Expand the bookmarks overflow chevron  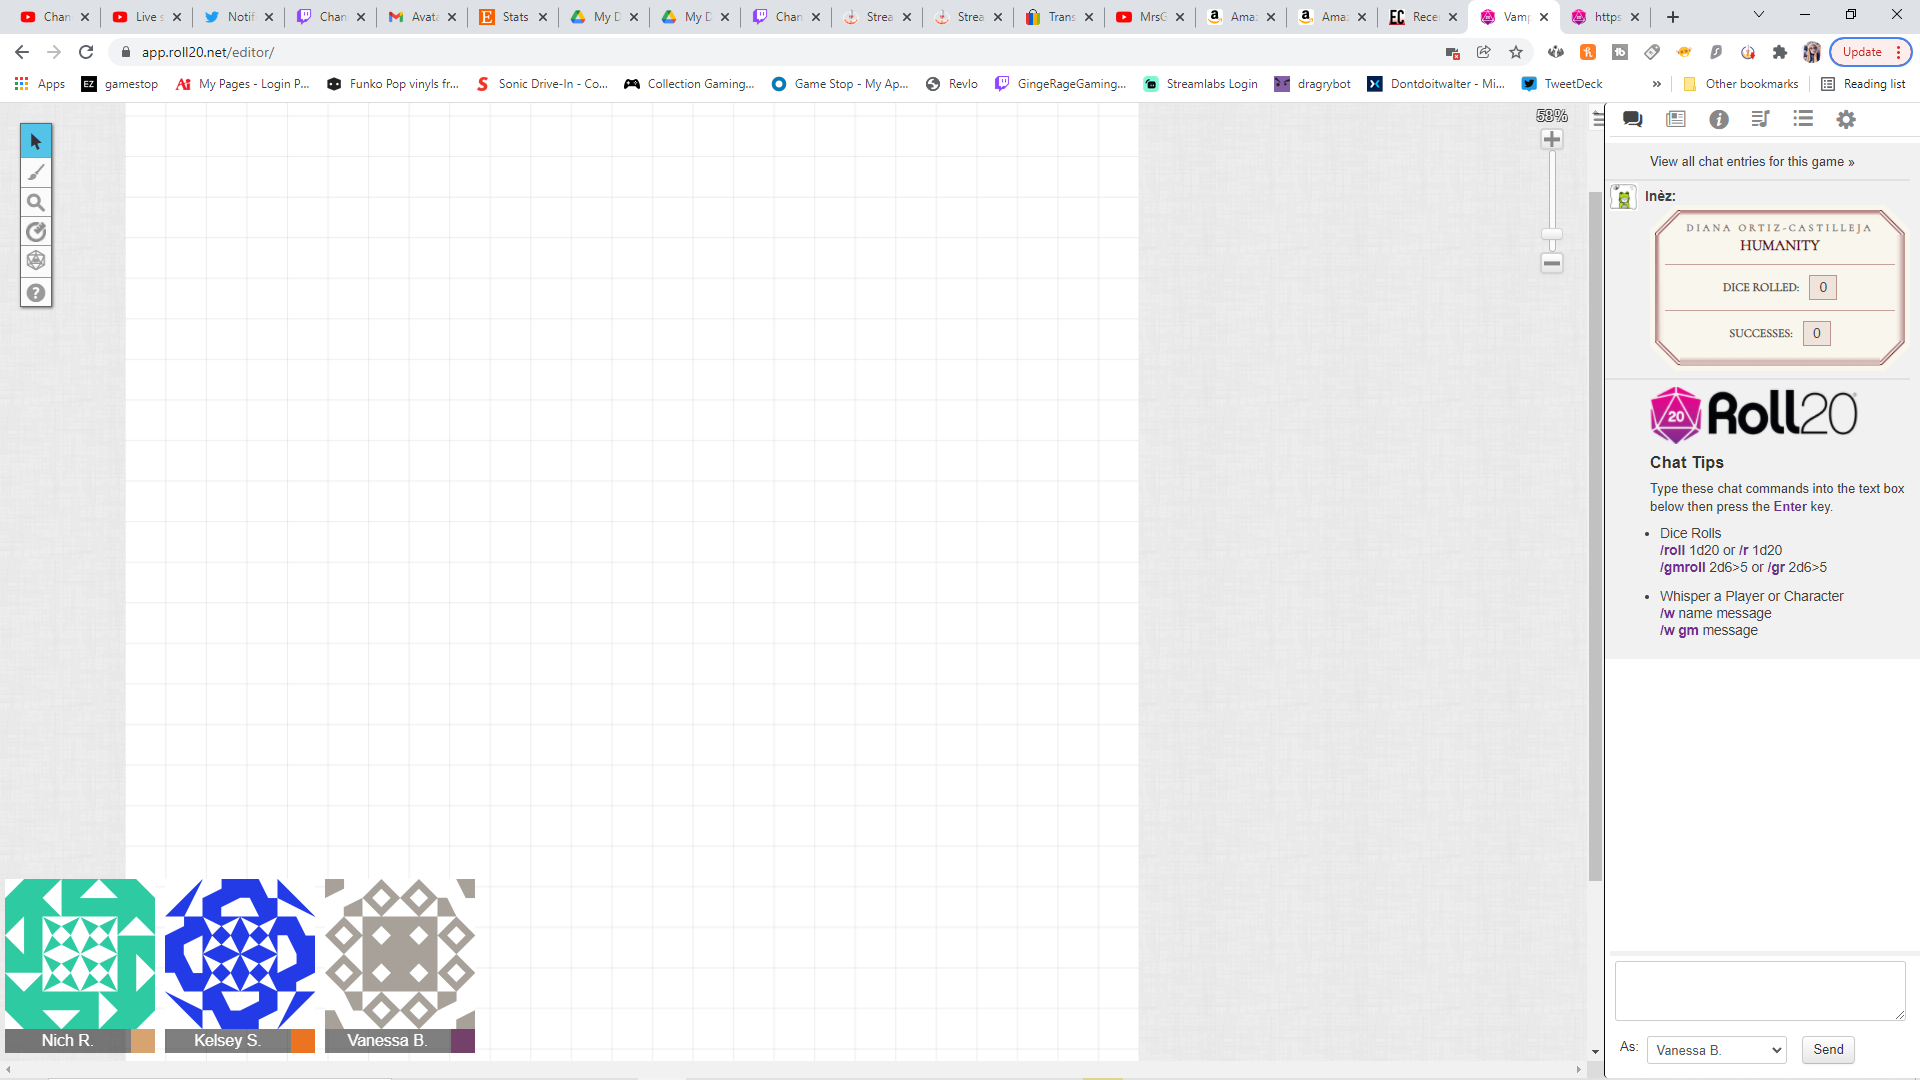1657,84
